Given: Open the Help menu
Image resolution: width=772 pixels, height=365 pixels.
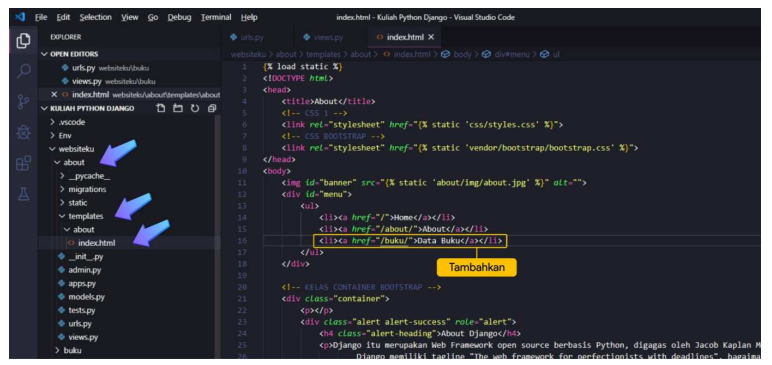Looking at the screenshot, I should coord(249,17).
